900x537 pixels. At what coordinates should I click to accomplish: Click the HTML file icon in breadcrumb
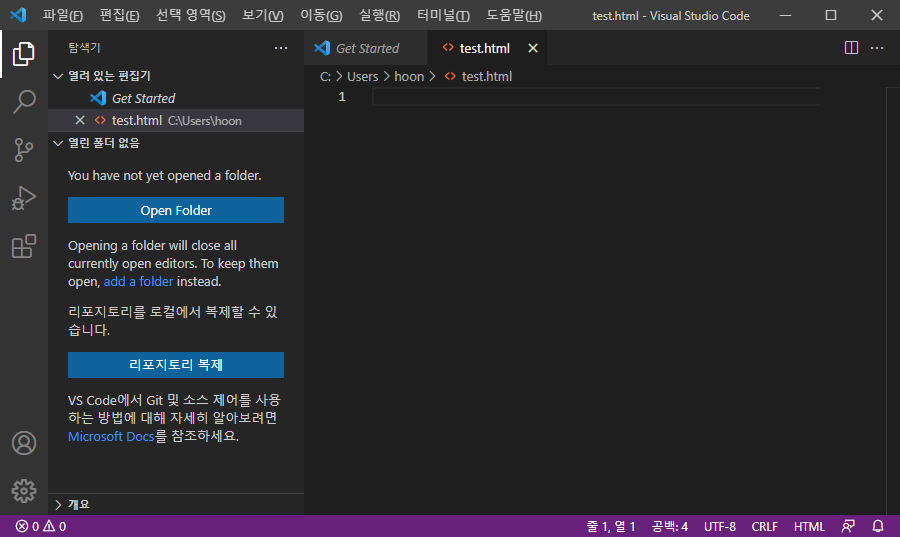pos(450,76)
